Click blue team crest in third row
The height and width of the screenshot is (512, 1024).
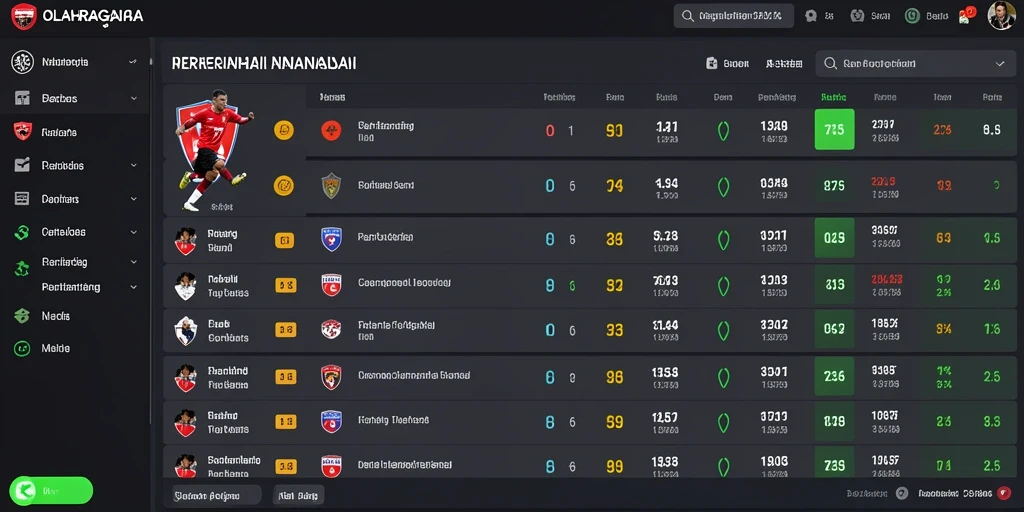coord(331,239)
